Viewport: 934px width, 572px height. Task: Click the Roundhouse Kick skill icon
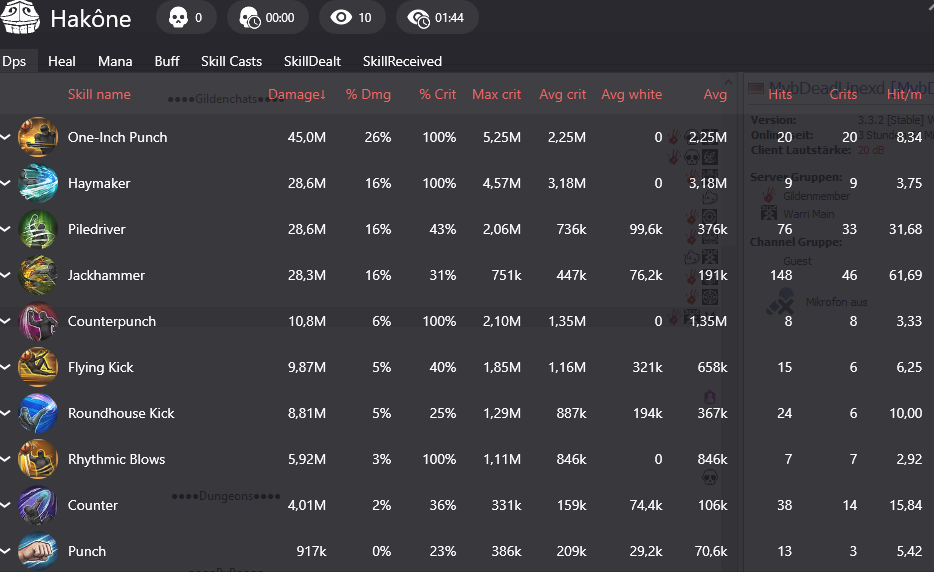pyautogui.click(x=38, y=413)
